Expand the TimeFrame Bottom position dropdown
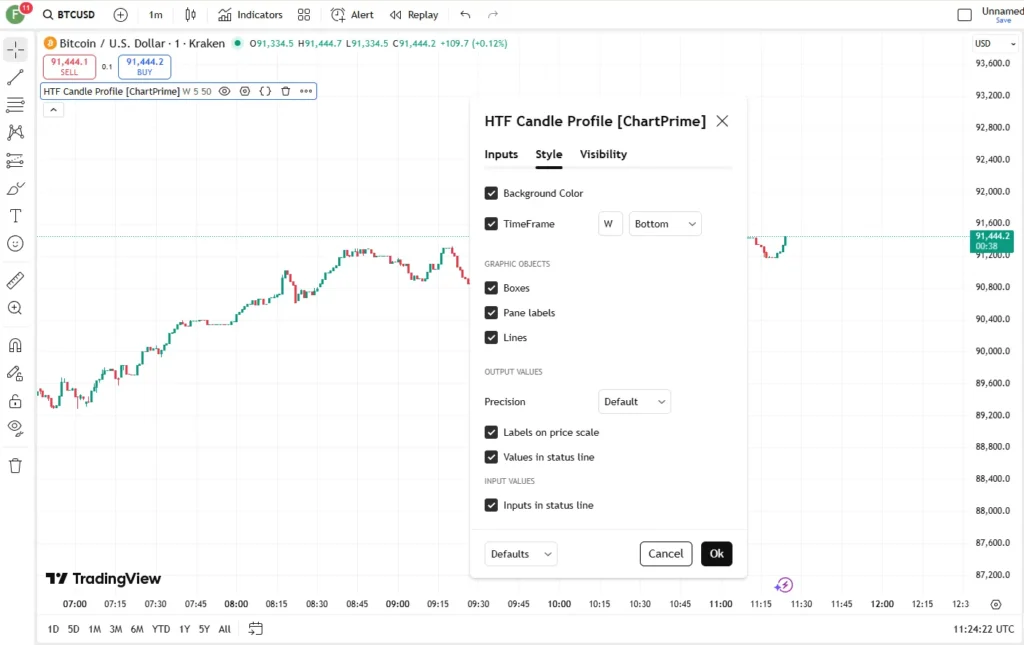 [665, 224]
